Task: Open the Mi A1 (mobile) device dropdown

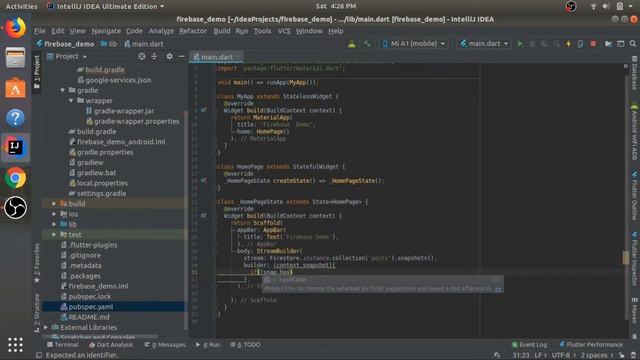Action: 414,44
